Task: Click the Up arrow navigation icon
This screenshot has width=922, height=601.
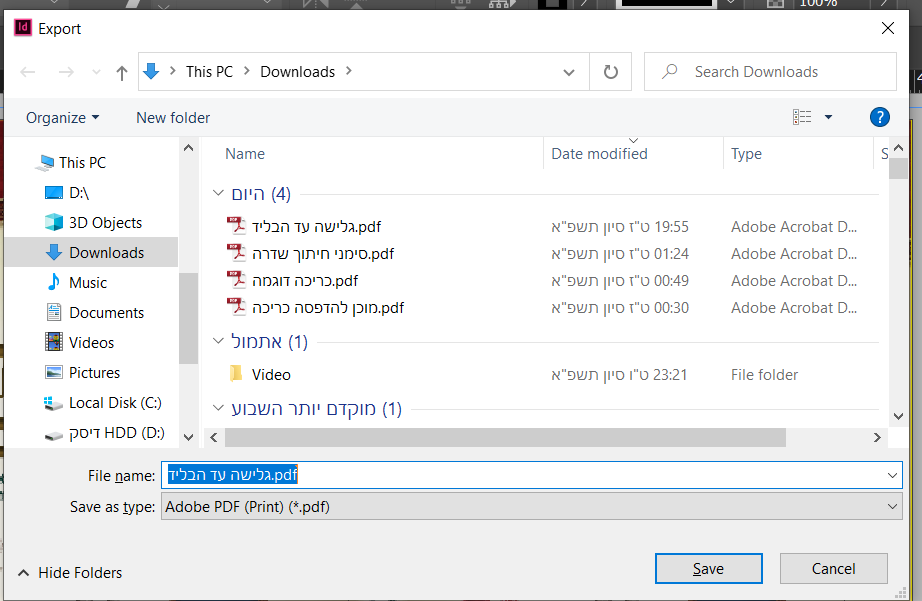Action: coord(122,72)
